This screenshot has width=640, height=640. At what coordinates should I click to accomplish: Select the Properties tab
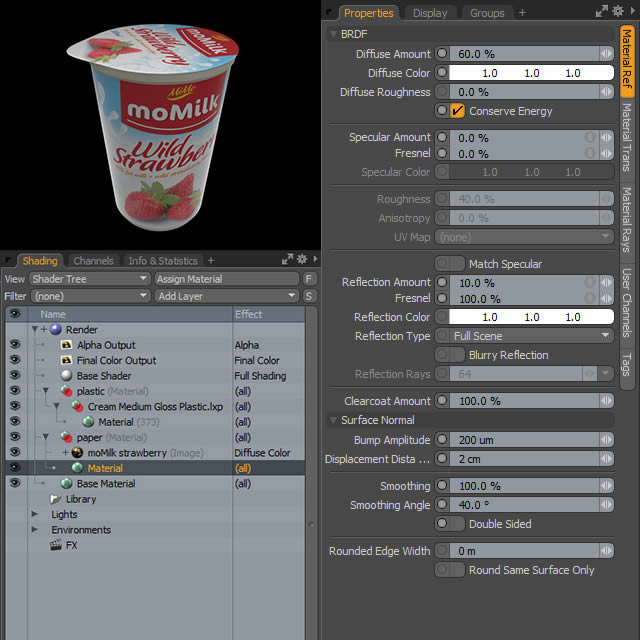tap(369, 13)
